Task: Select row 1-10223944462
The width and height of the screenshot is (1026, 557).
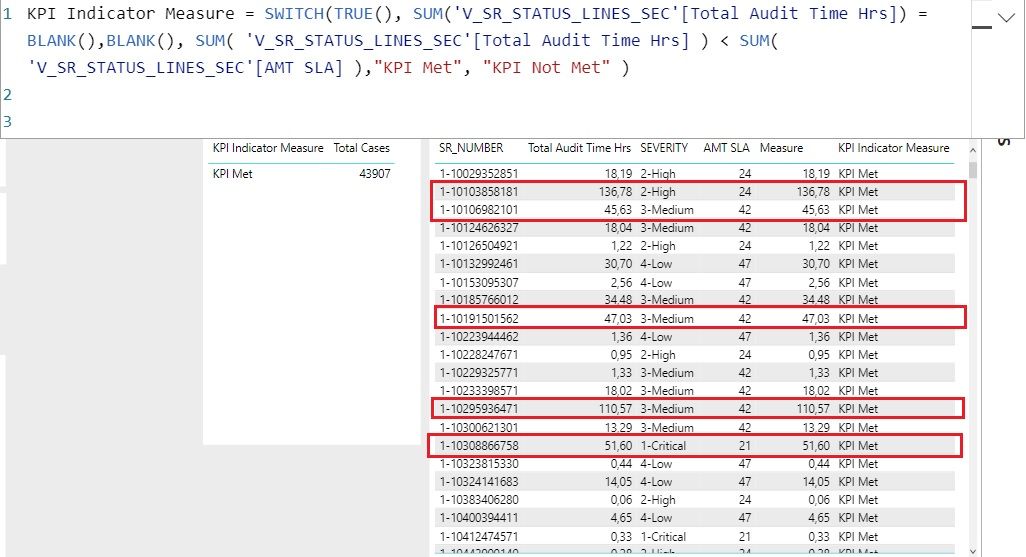Action: tap(695, 336)
